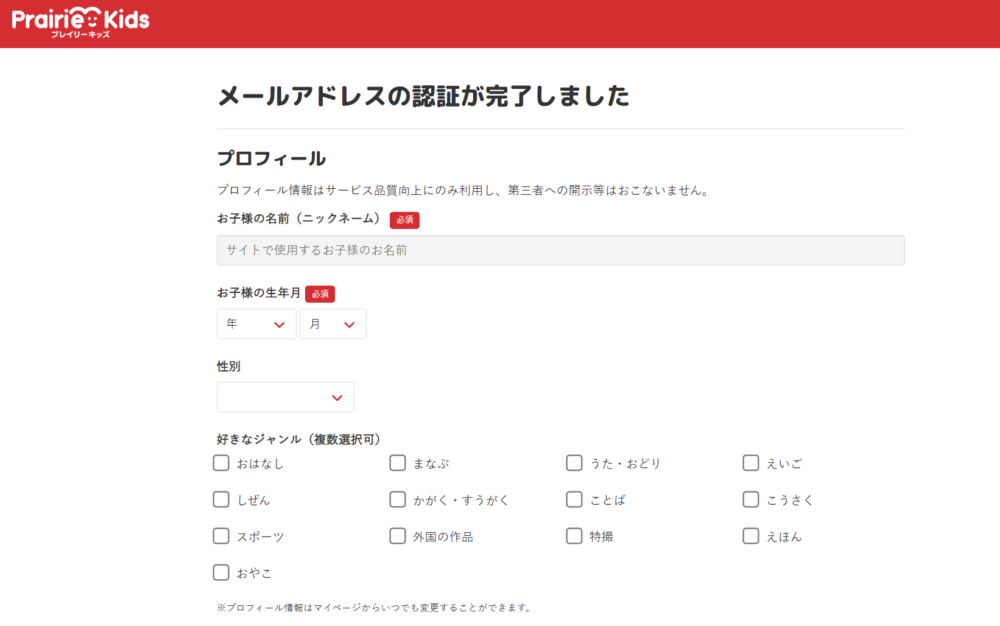The height and width of the screenshot is (626, 1000).
Task: Check the 特撮 checkbox
Action: pos(574,536)
